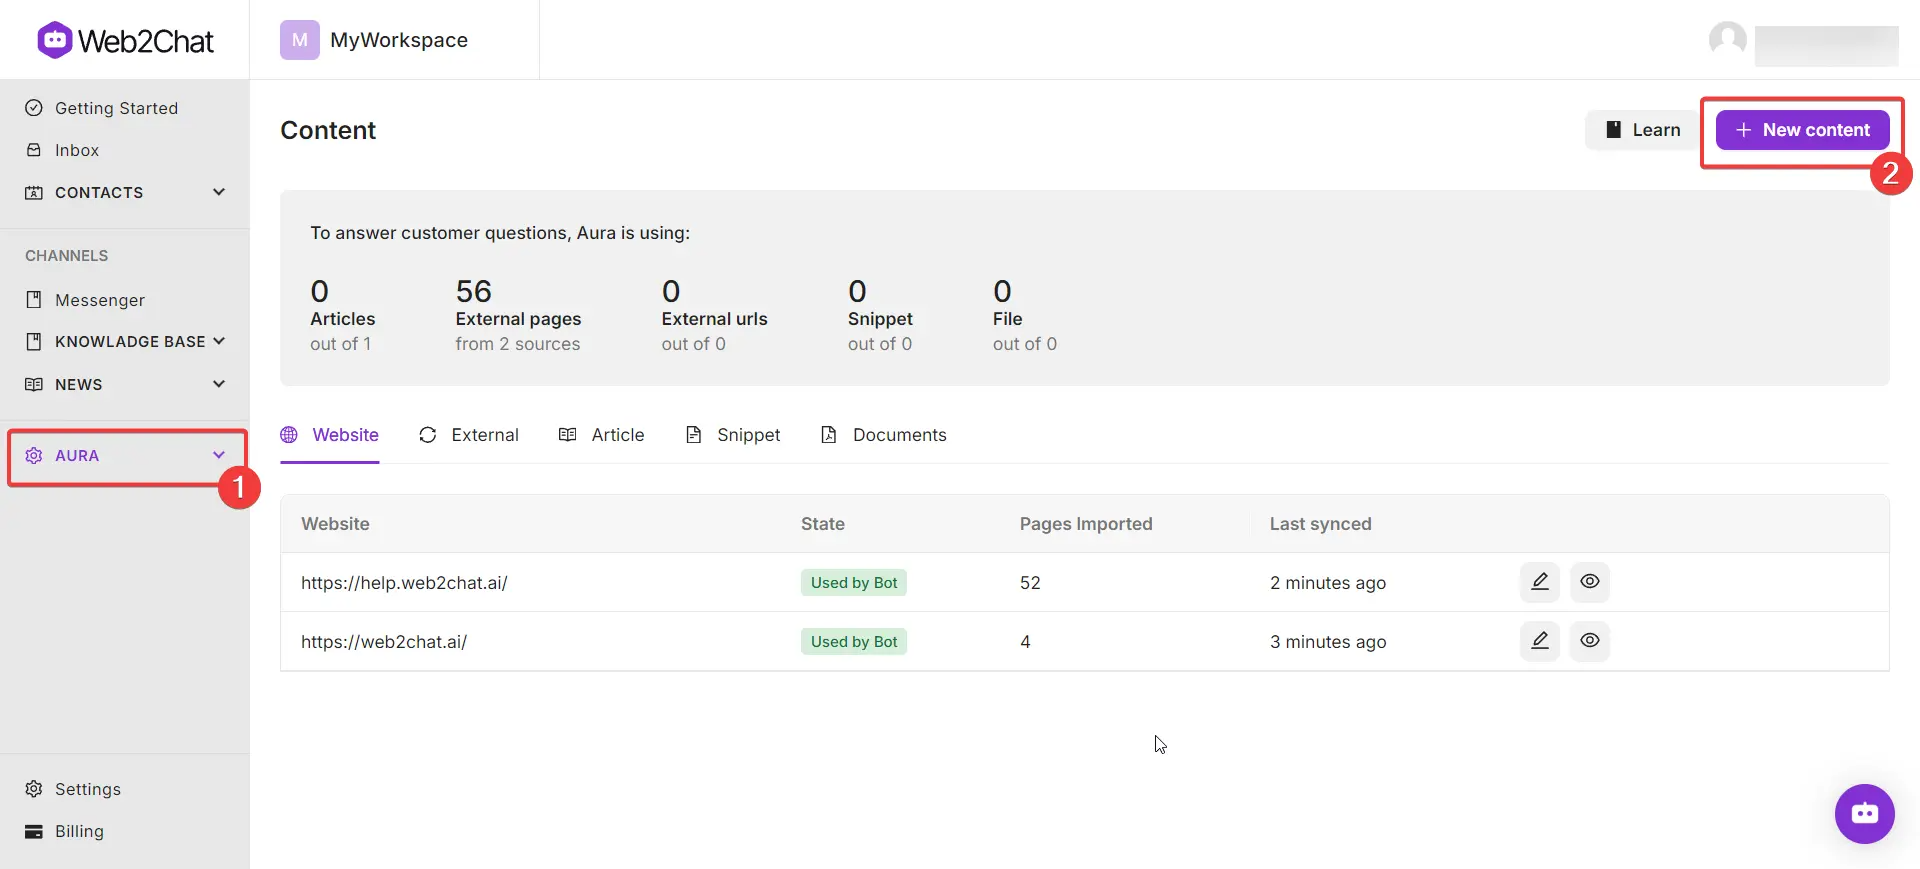Go to Billing page

click(79, 831)
